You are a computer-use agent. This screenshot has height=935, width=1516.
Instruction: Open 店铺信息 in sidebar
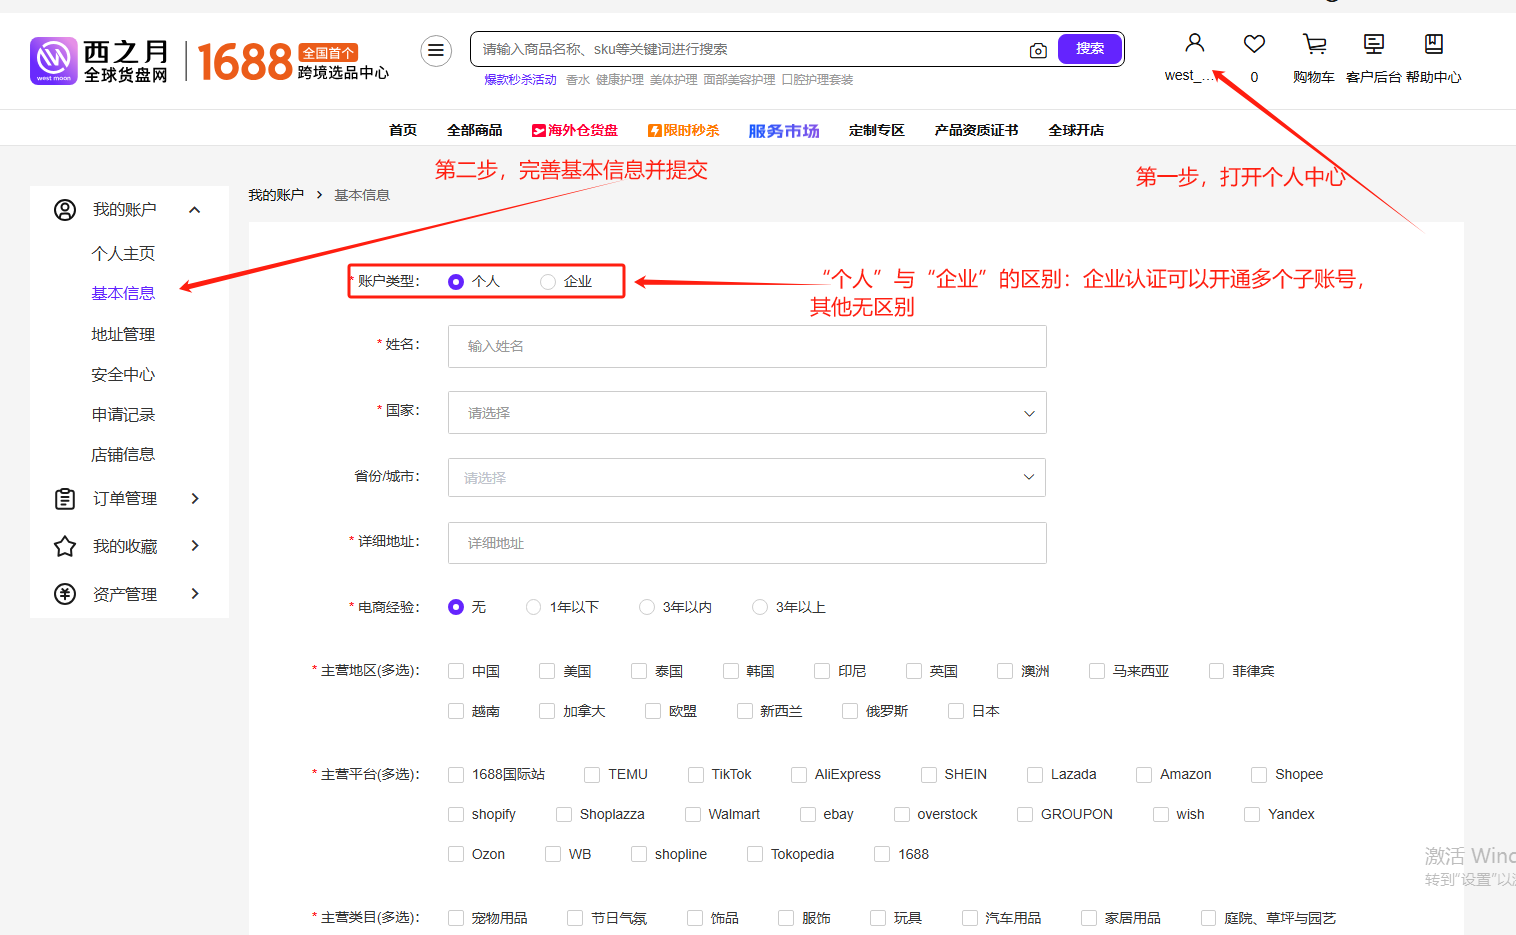(x=123, y=454)
